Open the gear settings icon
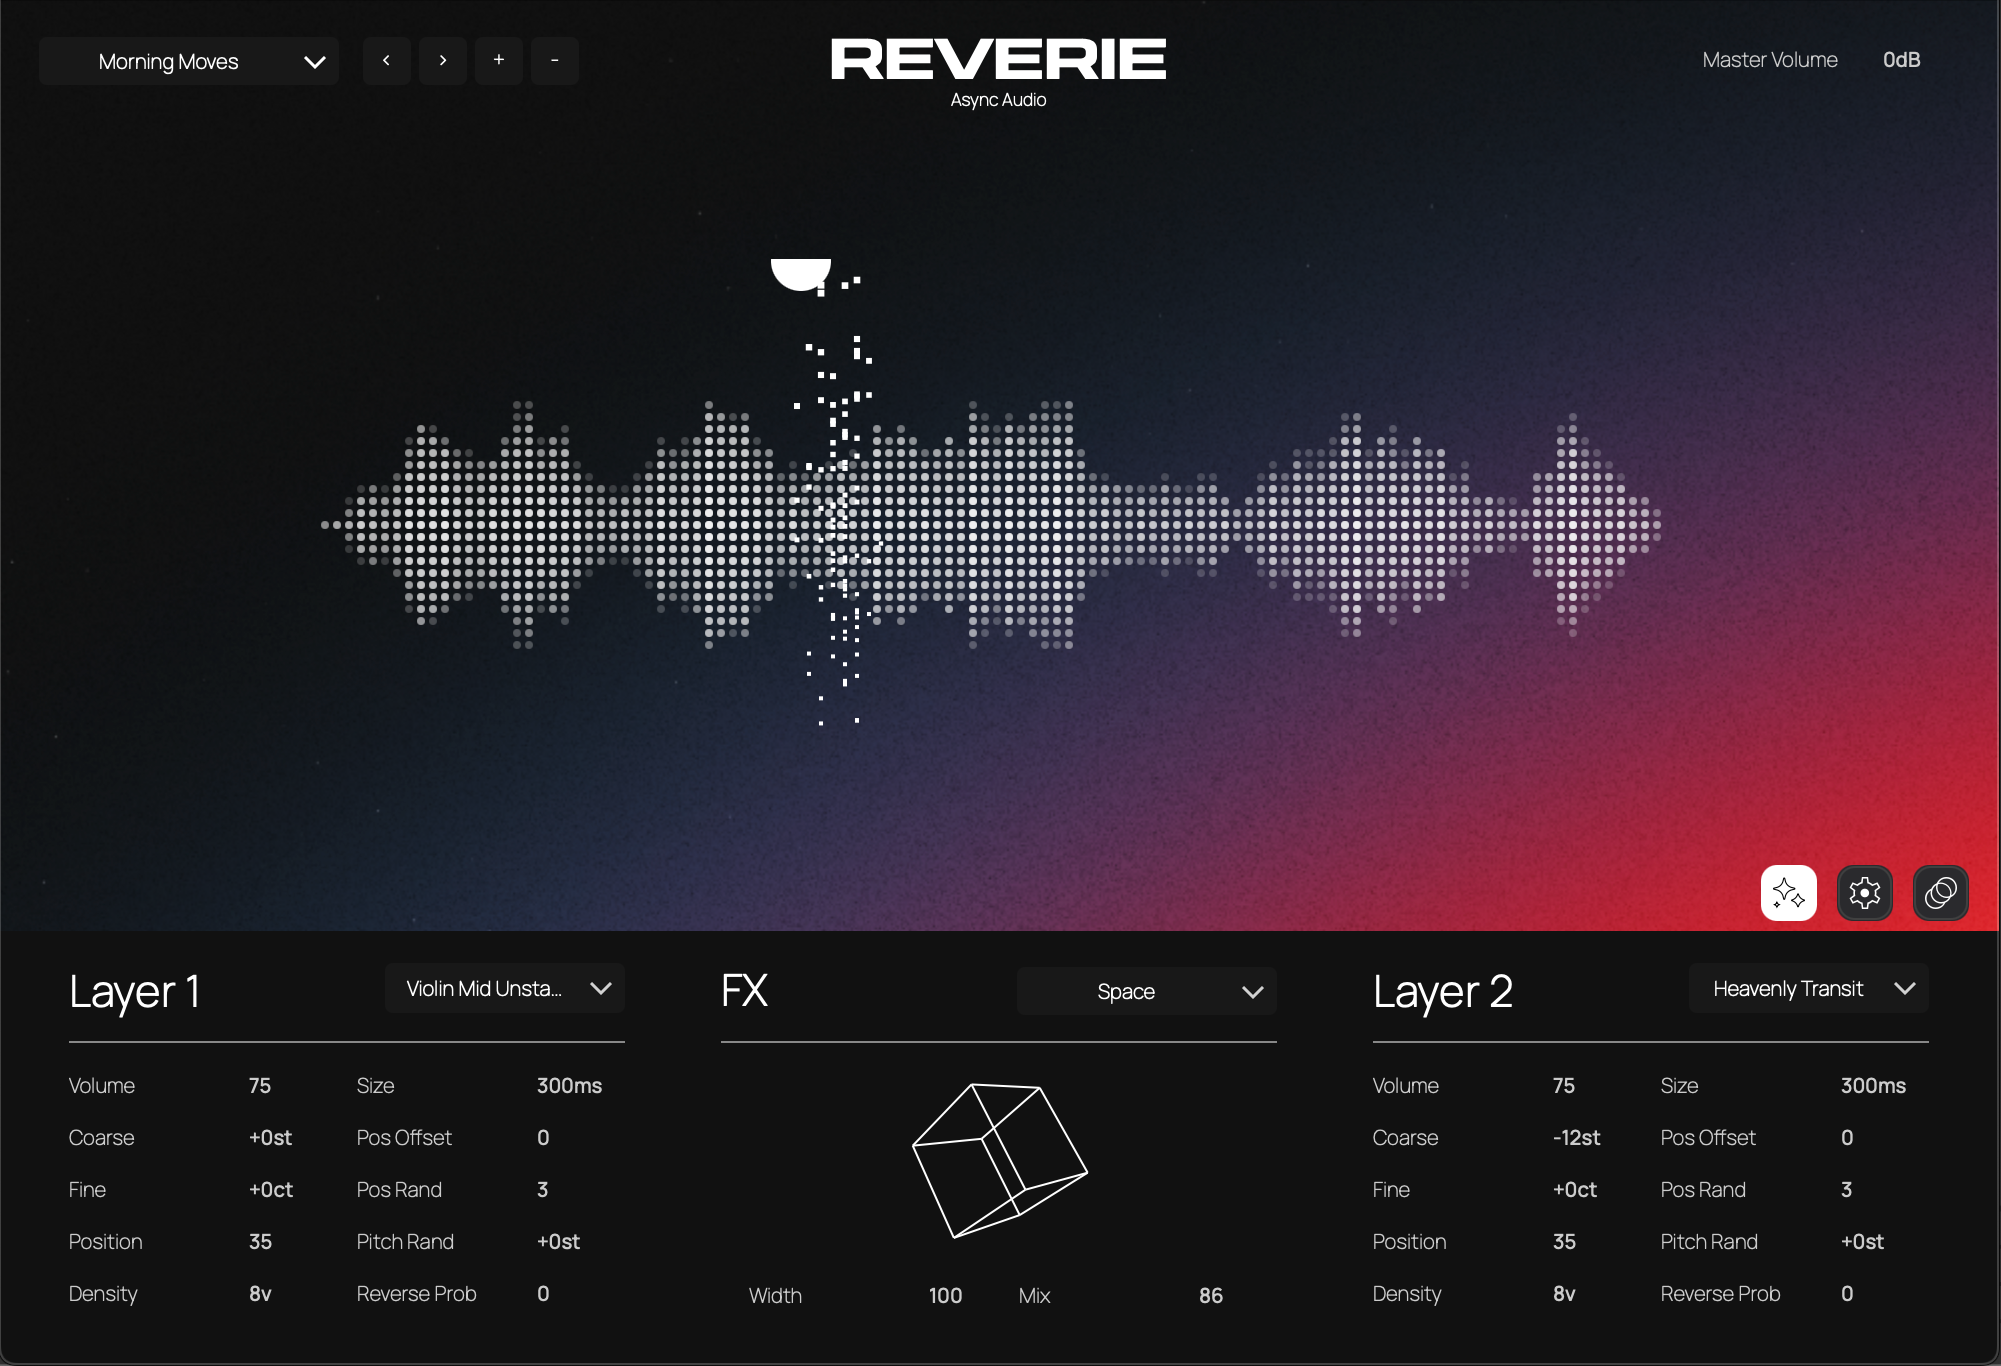The height and width of the screenshot is (1366, 2001). [1864, 893]
